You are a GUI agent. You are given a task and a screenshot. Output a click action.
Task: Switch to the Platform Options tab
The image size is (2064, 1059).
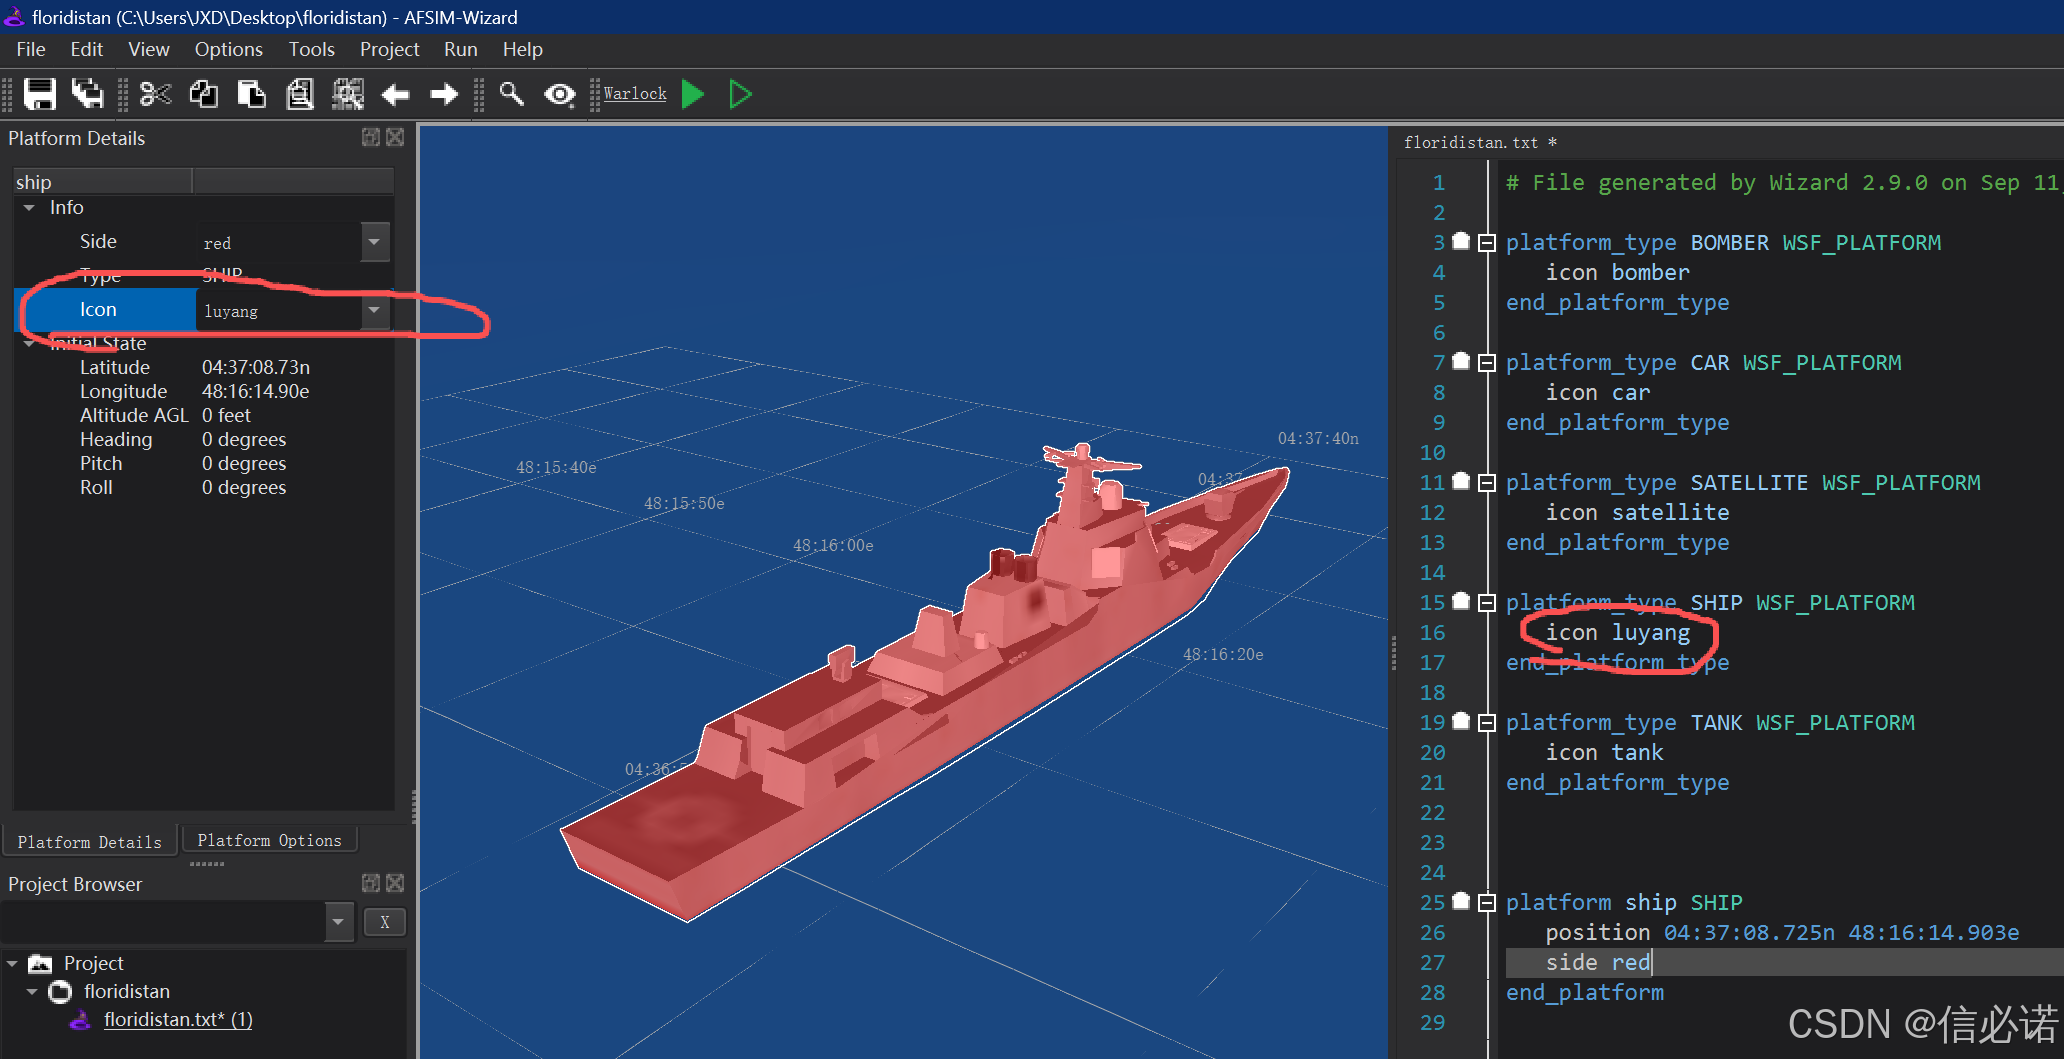[270, 840]
